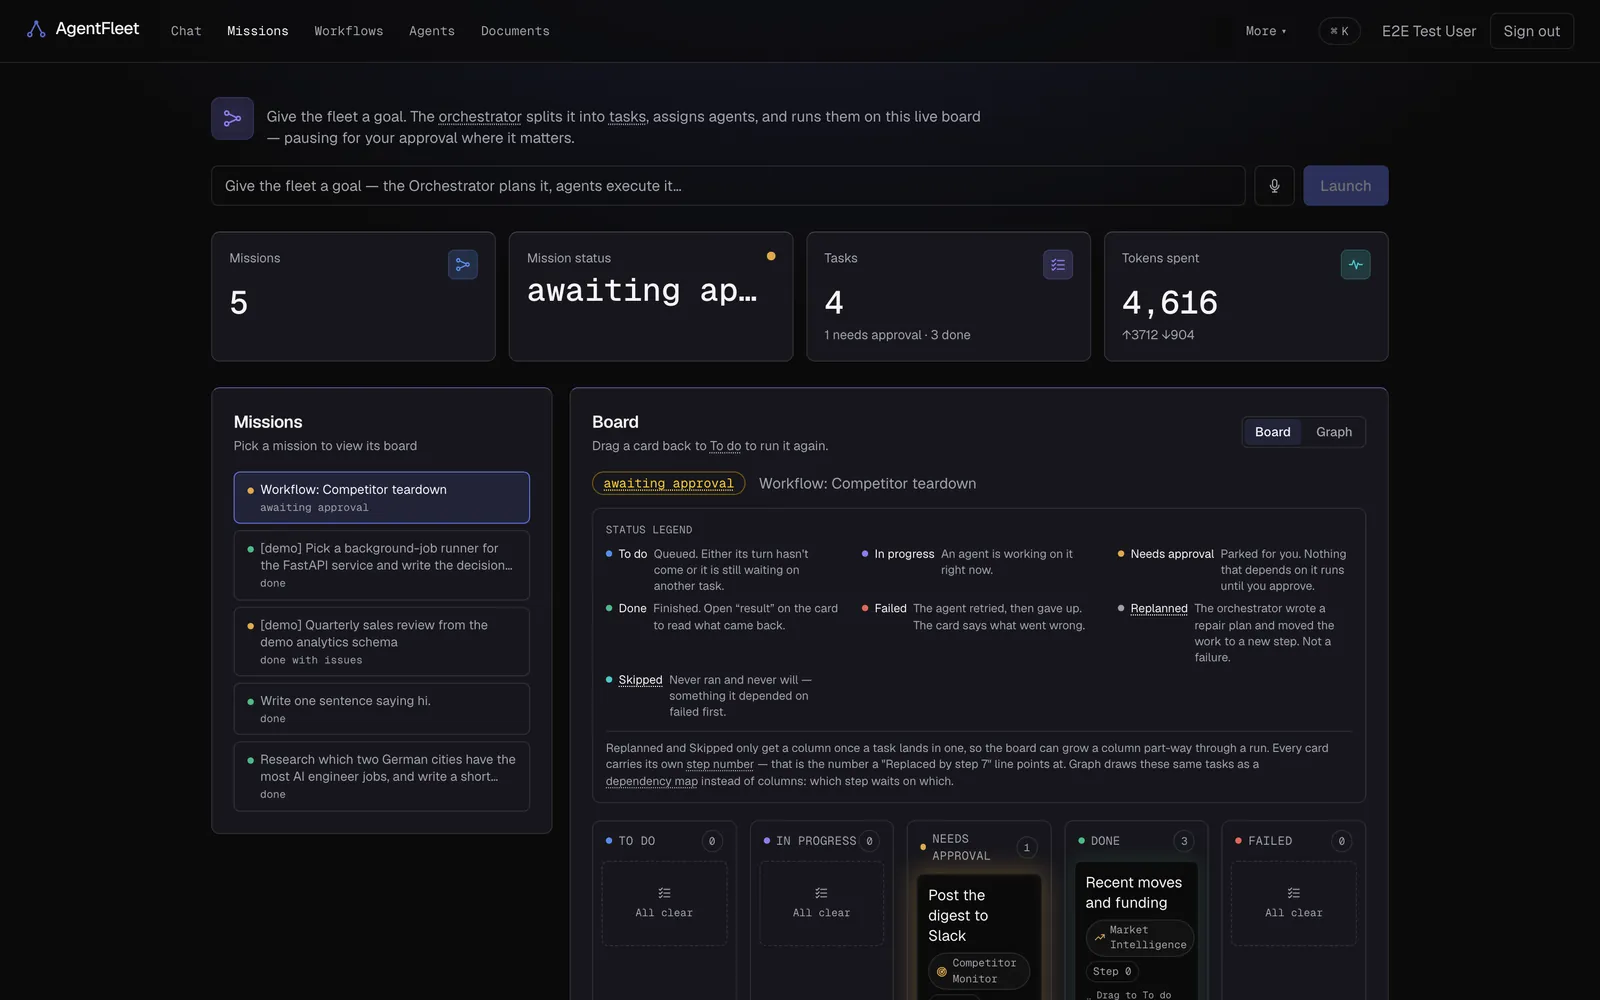Focus the fleet goal input field
This screenshot has height=1000, width=1600.
[728, 186]
